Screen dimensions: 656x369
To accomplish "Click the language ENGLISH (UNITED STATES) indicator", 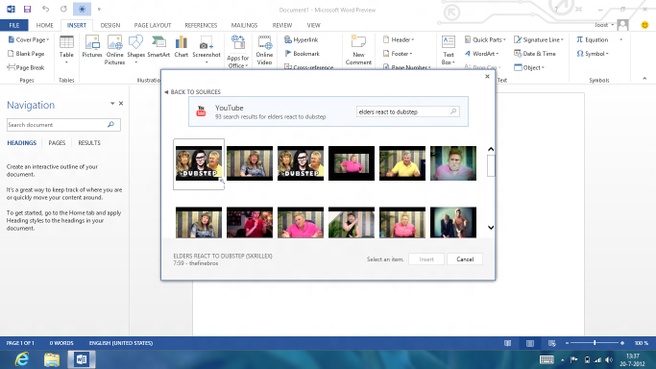I will [121, 343].
